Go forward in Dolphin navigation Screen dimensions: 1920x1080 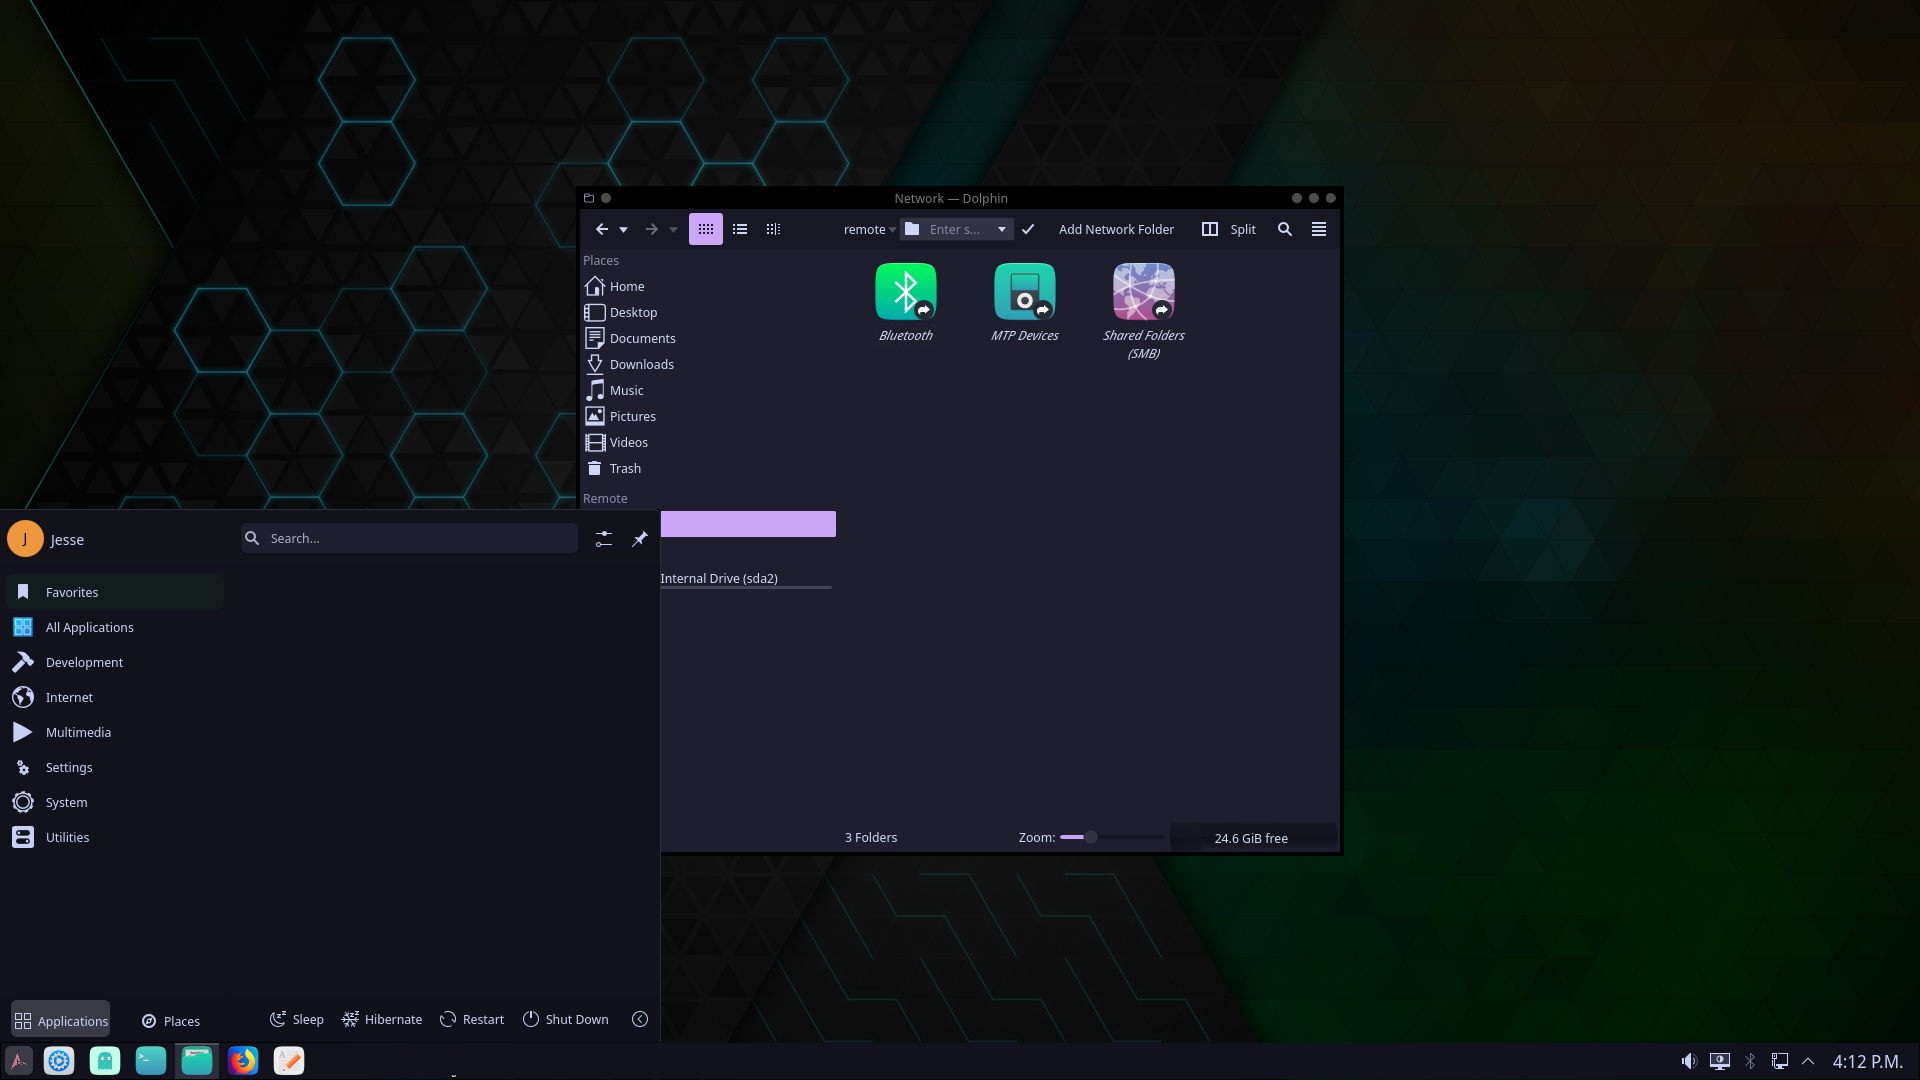coord(652,229)
